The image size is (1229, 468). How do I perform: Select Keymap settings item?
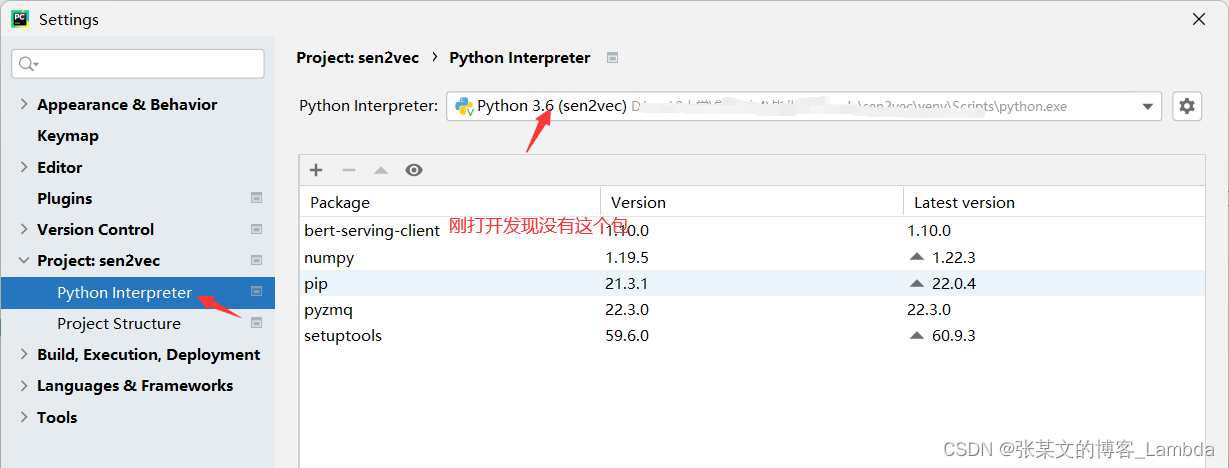pyautogui.click(x=68, y=136)
